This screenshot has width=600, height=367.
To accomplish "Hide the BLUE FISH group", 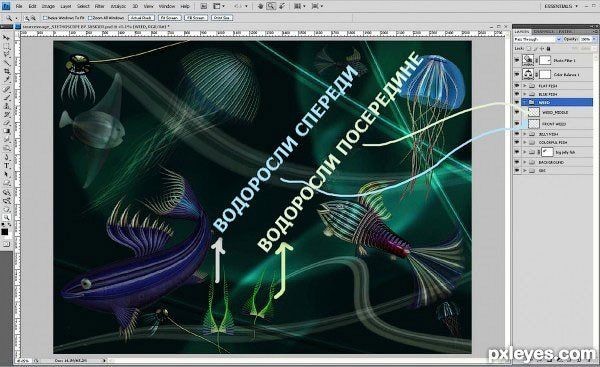I will (x=517, y=94).
